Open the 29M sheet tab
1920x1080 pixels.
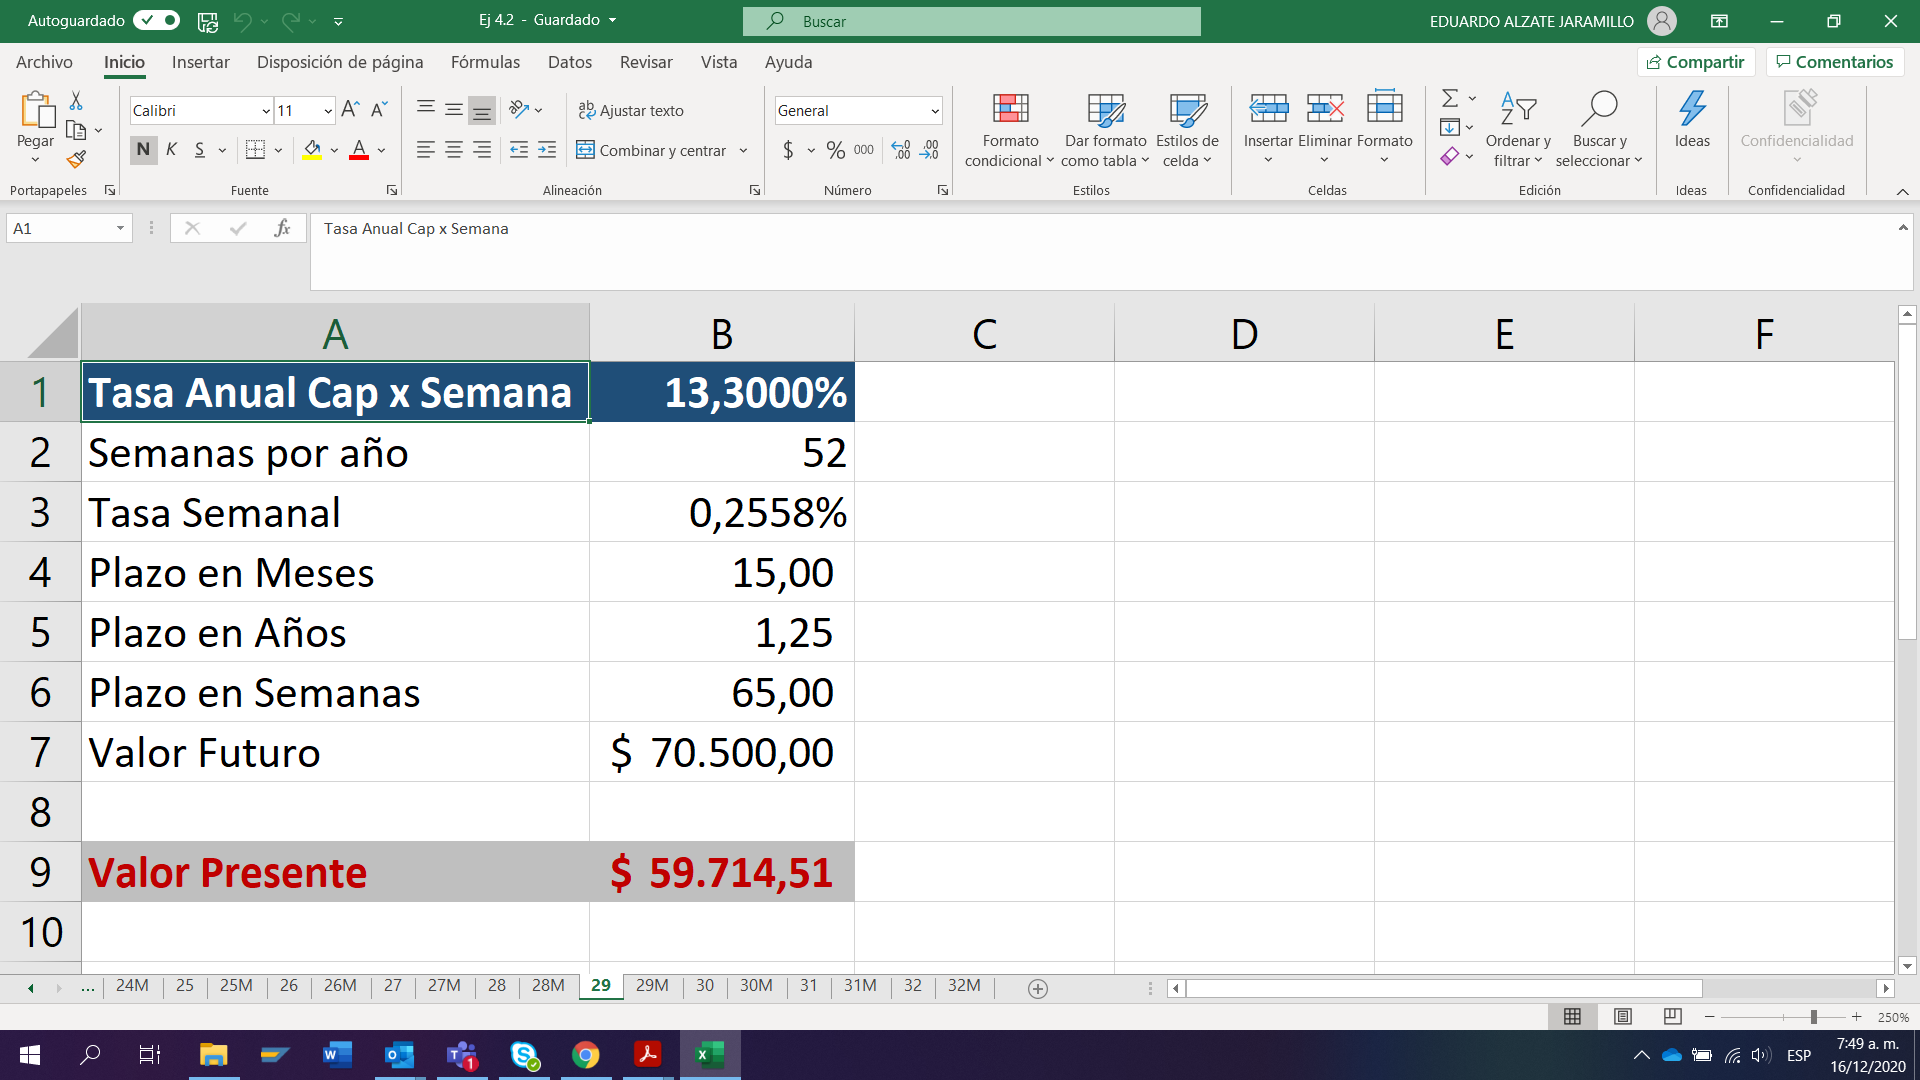point(652,986)
